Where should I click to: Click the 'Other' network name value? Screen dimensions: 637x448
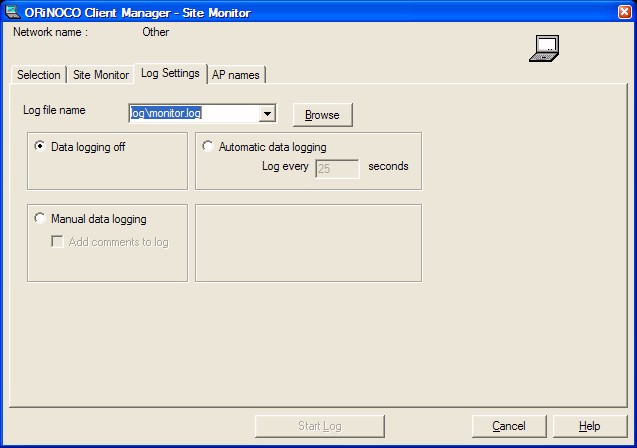(x=156, y=32)
